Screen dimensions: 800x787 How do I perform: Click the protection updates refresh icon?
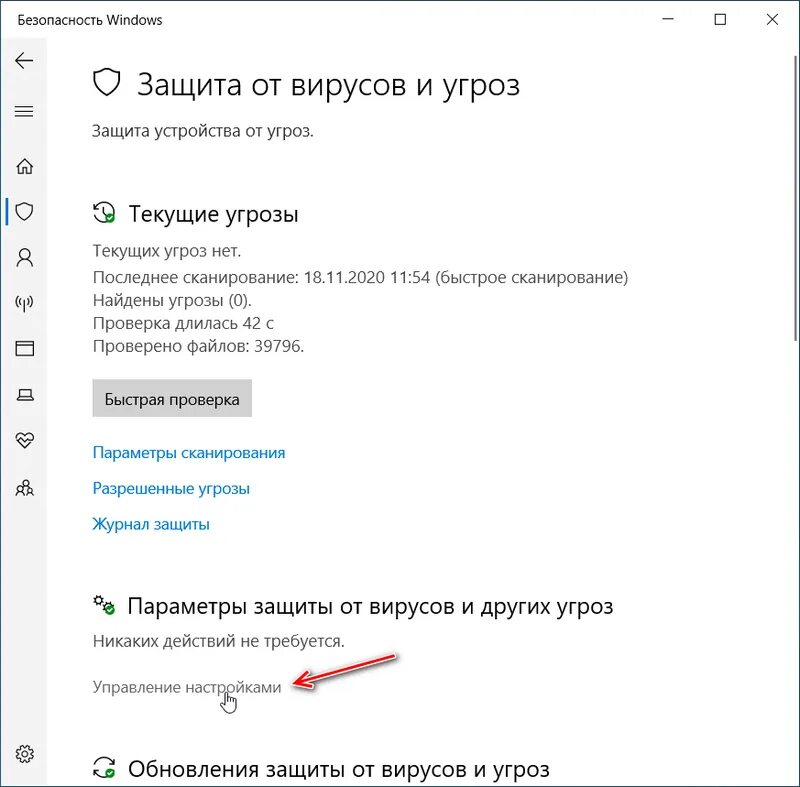[104, 768]
